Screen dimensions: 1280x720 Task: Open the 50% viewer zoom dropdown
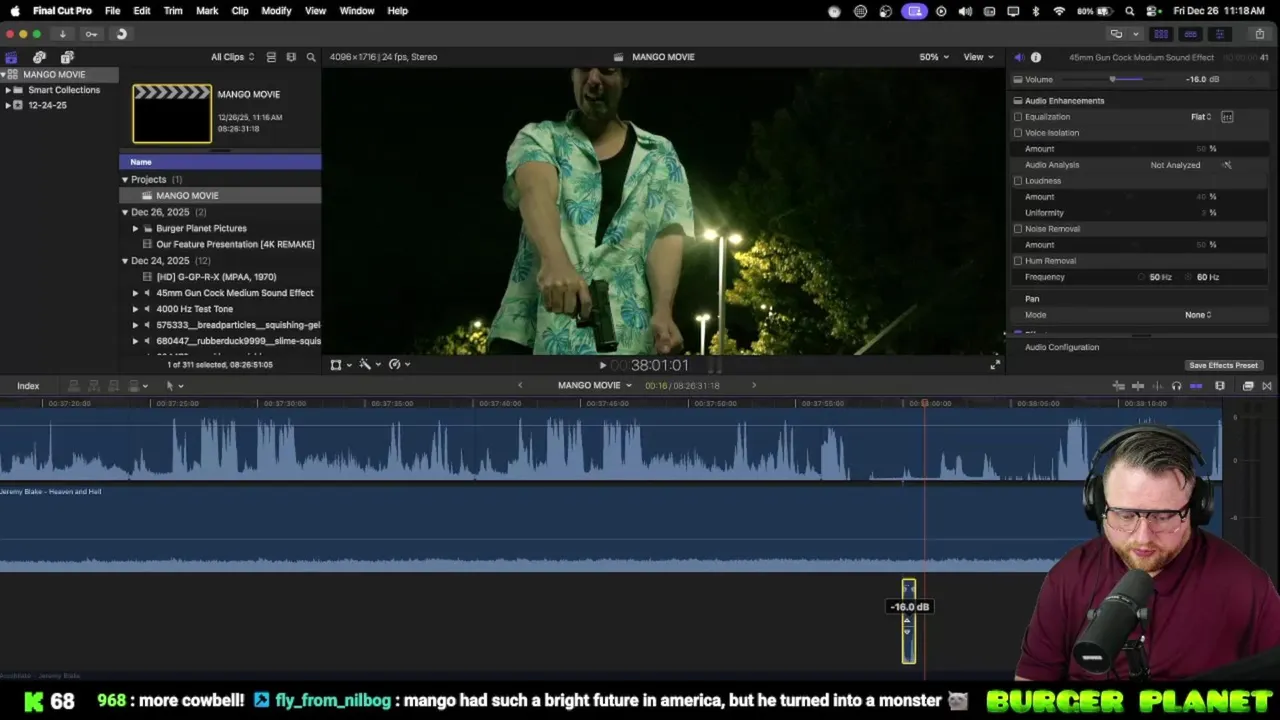(934, 57)
